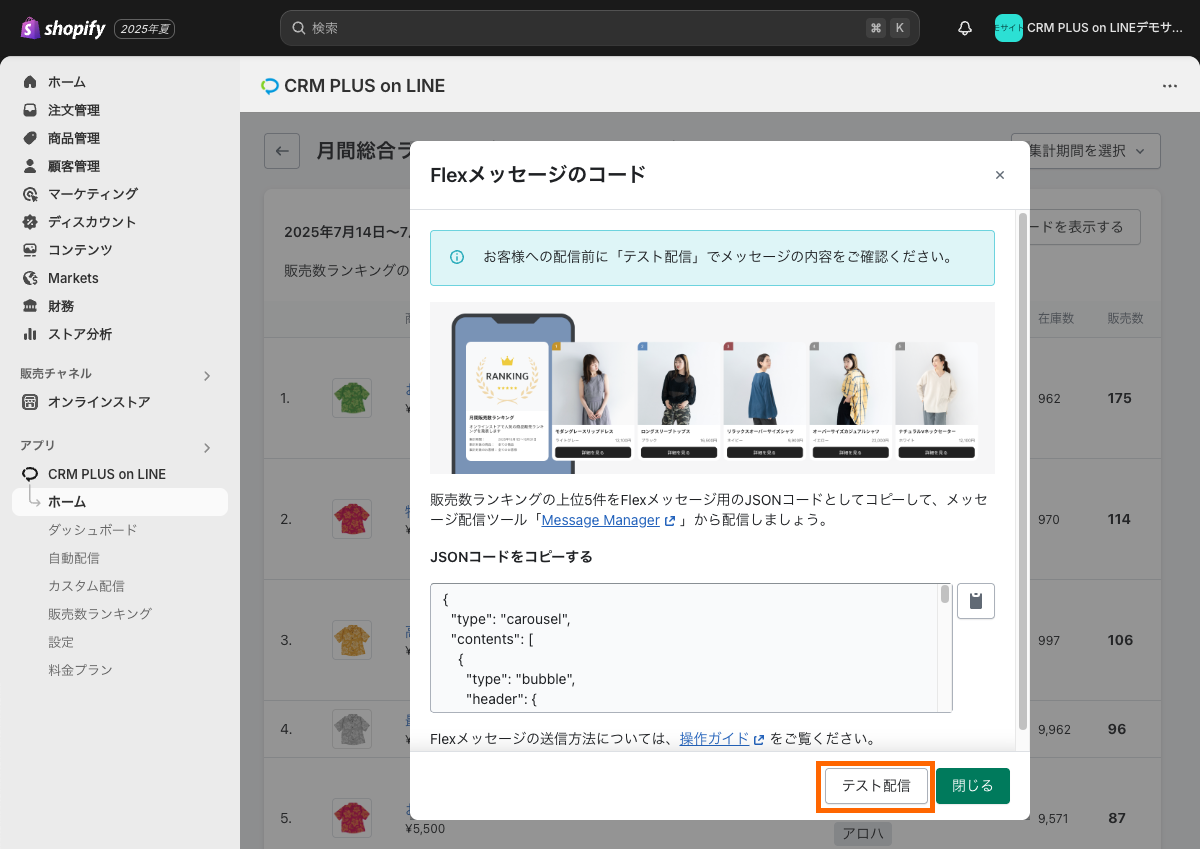Click the 財務 bank icon
The width and height of the screenshot is (1200, 849).
pyautogui.click(x=30, y=306)
